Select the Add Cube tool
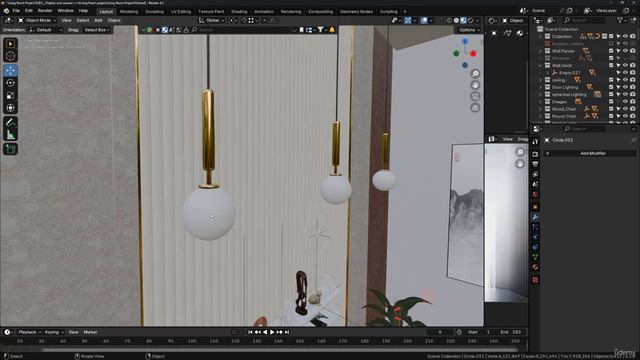 pyautogui.click(x=10, y=149)
